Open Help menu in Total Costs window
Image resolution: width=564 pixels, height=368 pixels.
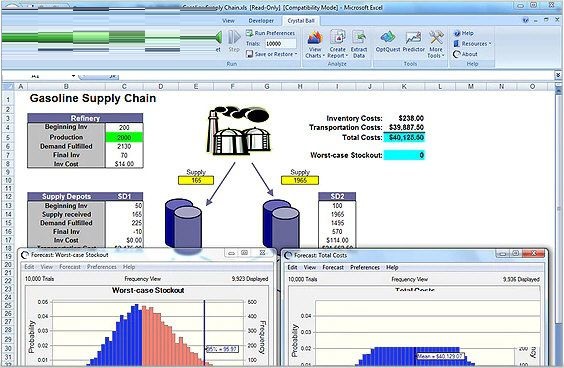coord(392,268)
